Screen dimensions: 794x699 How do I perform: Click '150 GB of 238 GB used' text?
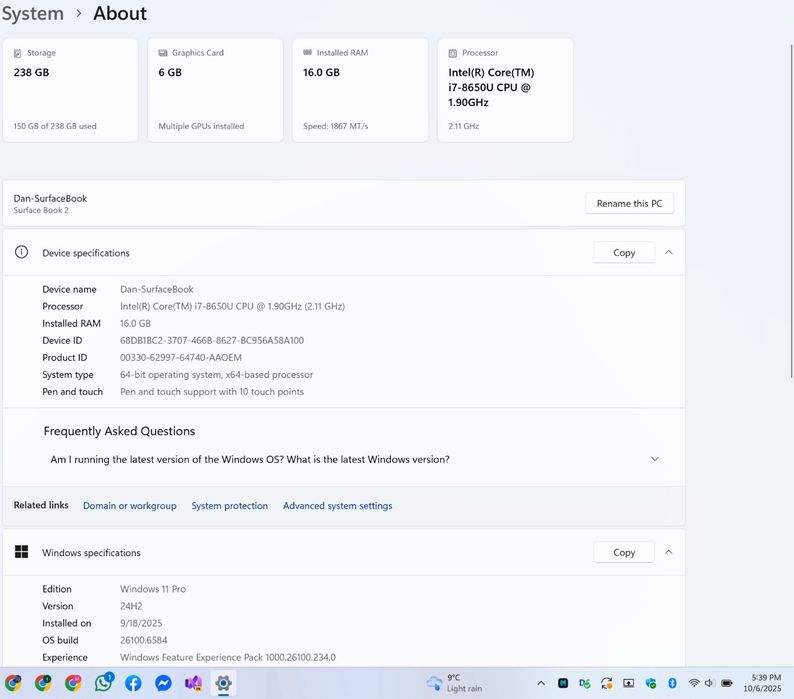tap(55, 126)
